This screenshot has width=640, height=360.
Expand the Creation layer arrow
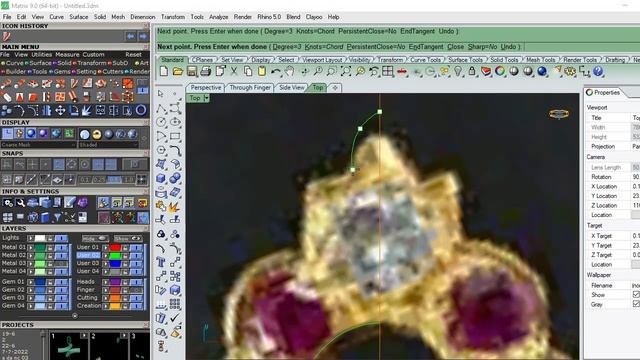click(106, 306)
